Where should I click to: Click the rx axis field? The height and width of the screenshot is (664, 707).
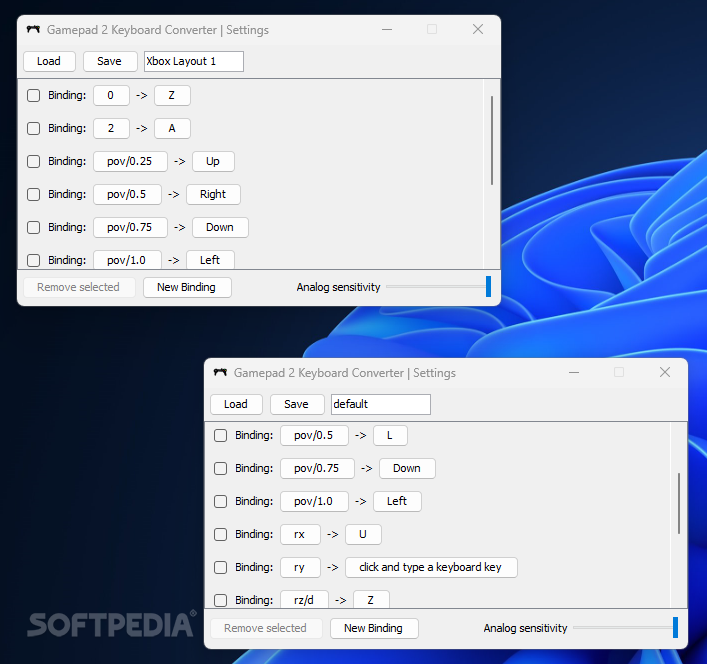tap(300, 534)
